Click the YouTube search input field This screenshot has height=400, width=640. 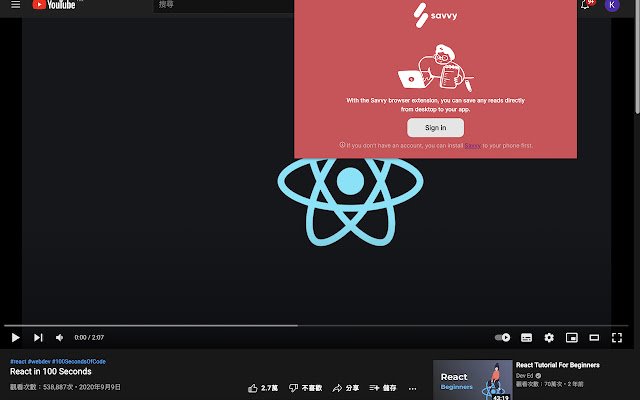coord(224,5)
